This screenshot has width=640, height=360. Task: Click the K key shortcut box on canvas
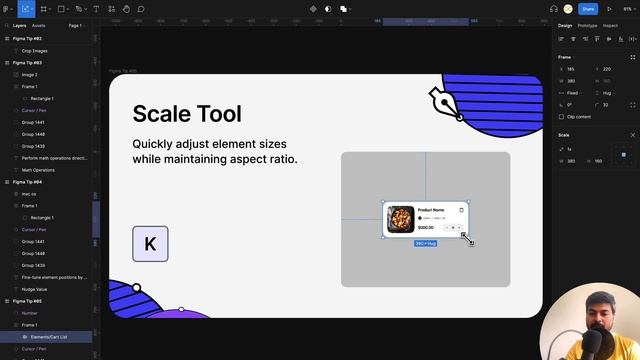click(x=150, y=244)
